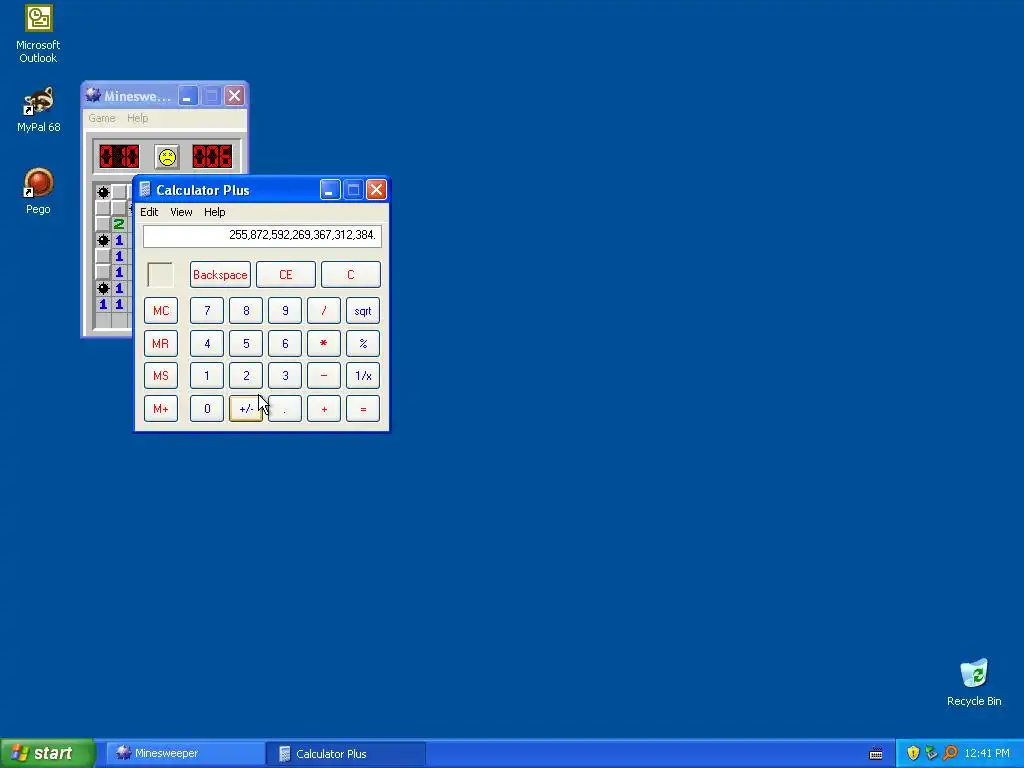Click the calculator number display field
The width and height of the screenshot is (1024, 768).
click(262, 236)
